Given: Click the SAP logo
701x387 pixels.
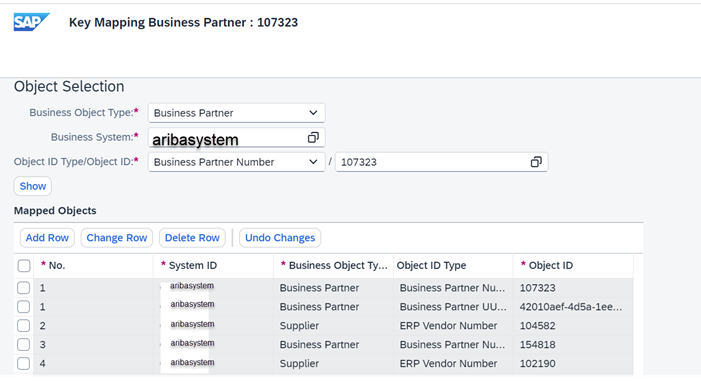Looking at the screenshot, I should click(31, 22).
